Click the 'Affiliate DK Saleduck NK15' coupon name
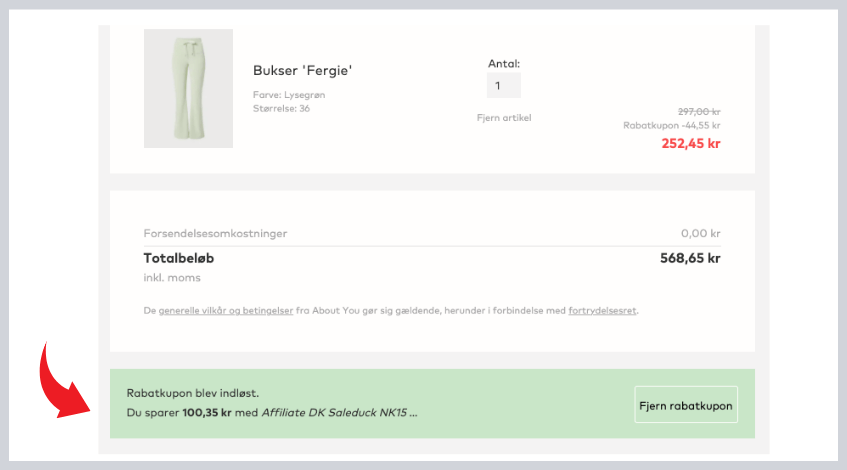Viewport: 847px width, 470px height. point(336,412)
